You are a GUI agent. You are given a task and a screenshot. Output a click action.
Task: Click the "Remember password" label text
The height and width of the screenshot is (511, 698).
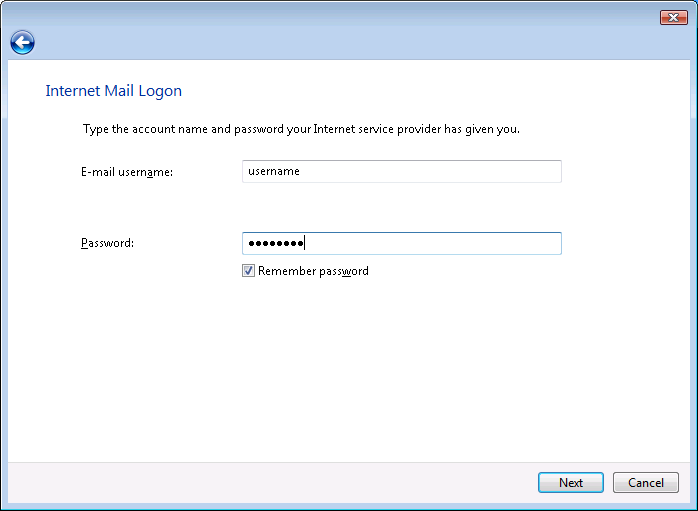313,271
